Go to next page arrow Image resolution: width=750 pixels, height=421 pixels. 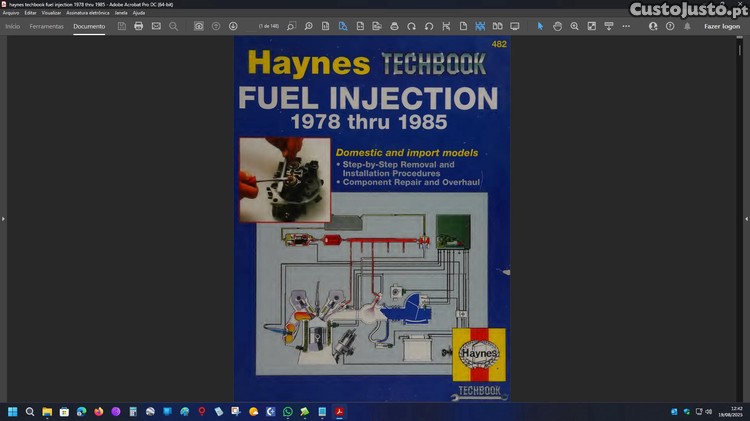pos(233,26)
